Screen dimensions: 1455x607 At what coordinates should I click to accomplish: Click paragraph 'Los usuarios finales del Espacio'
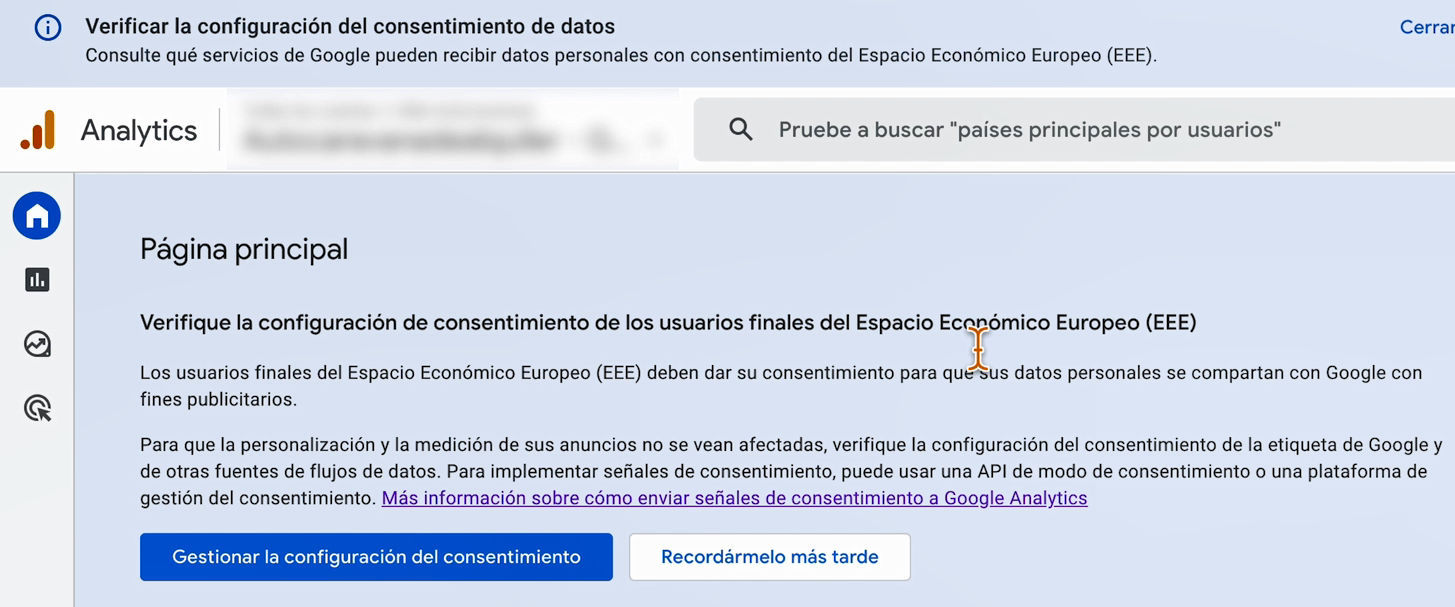pos(781,386)
